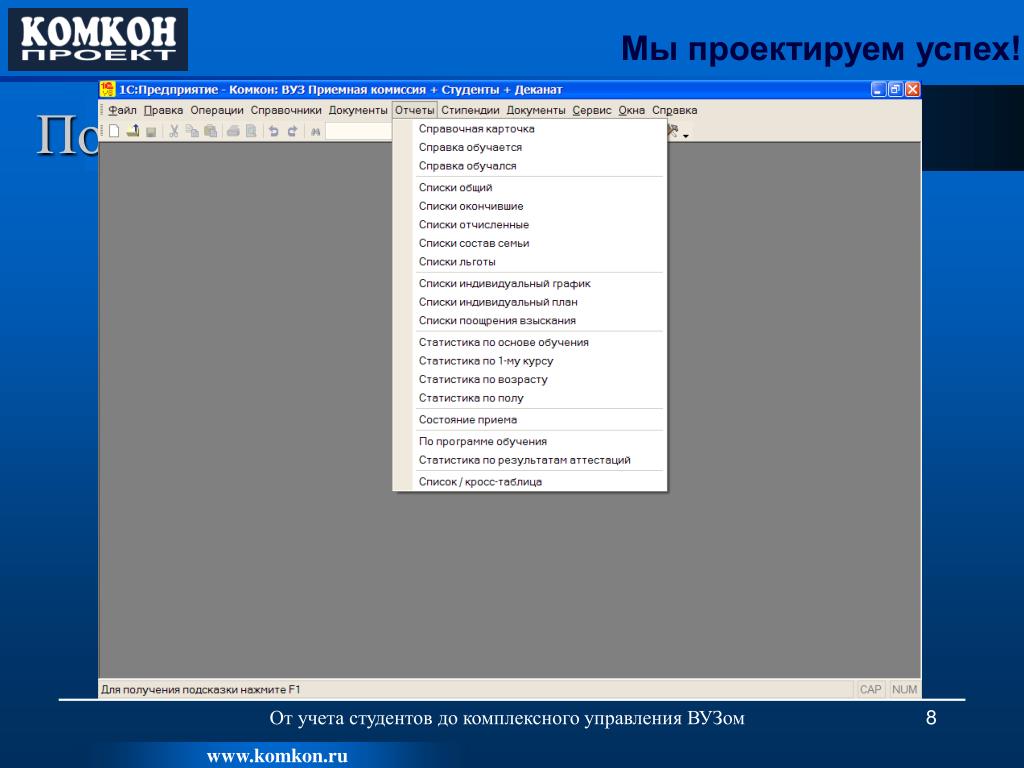Click the NUM indicator in status bar

(904, 690)
